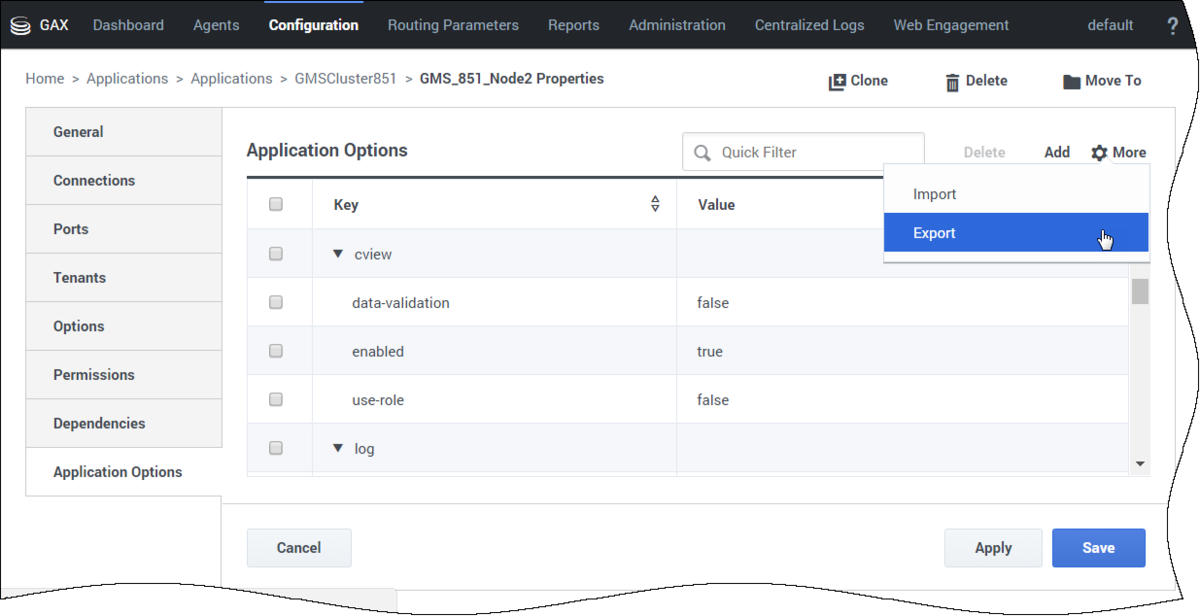Sort by Key column arrows icon

(x=655, y=204)
